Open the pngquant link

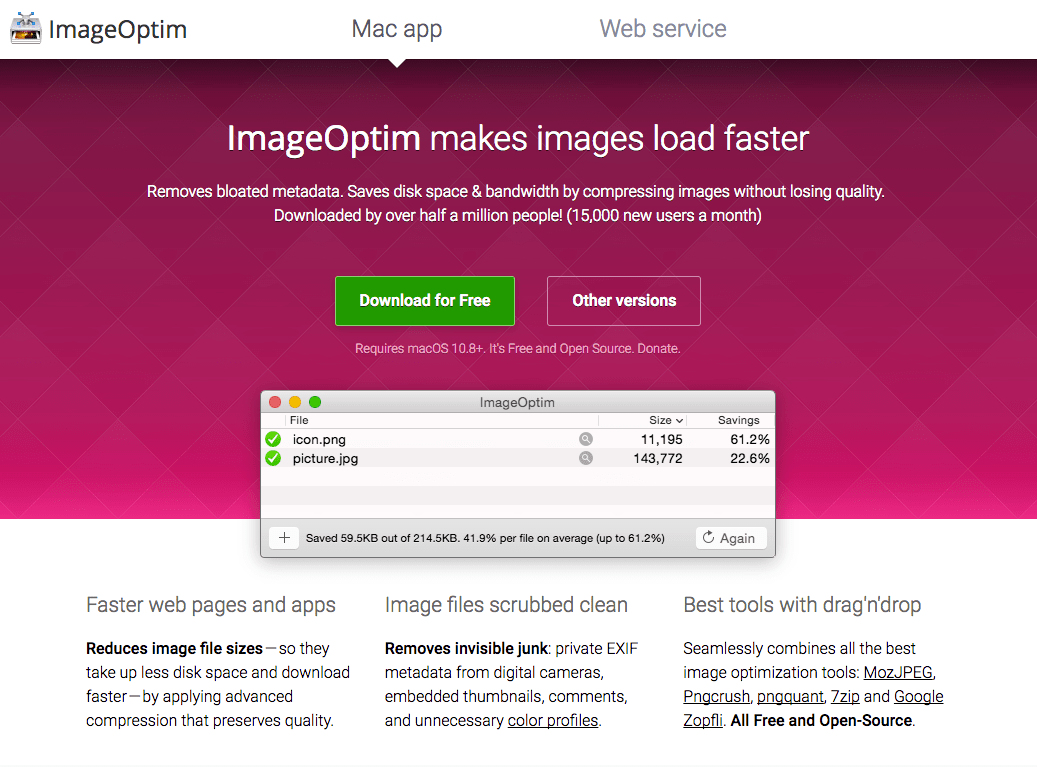click(x=790, y=697)
